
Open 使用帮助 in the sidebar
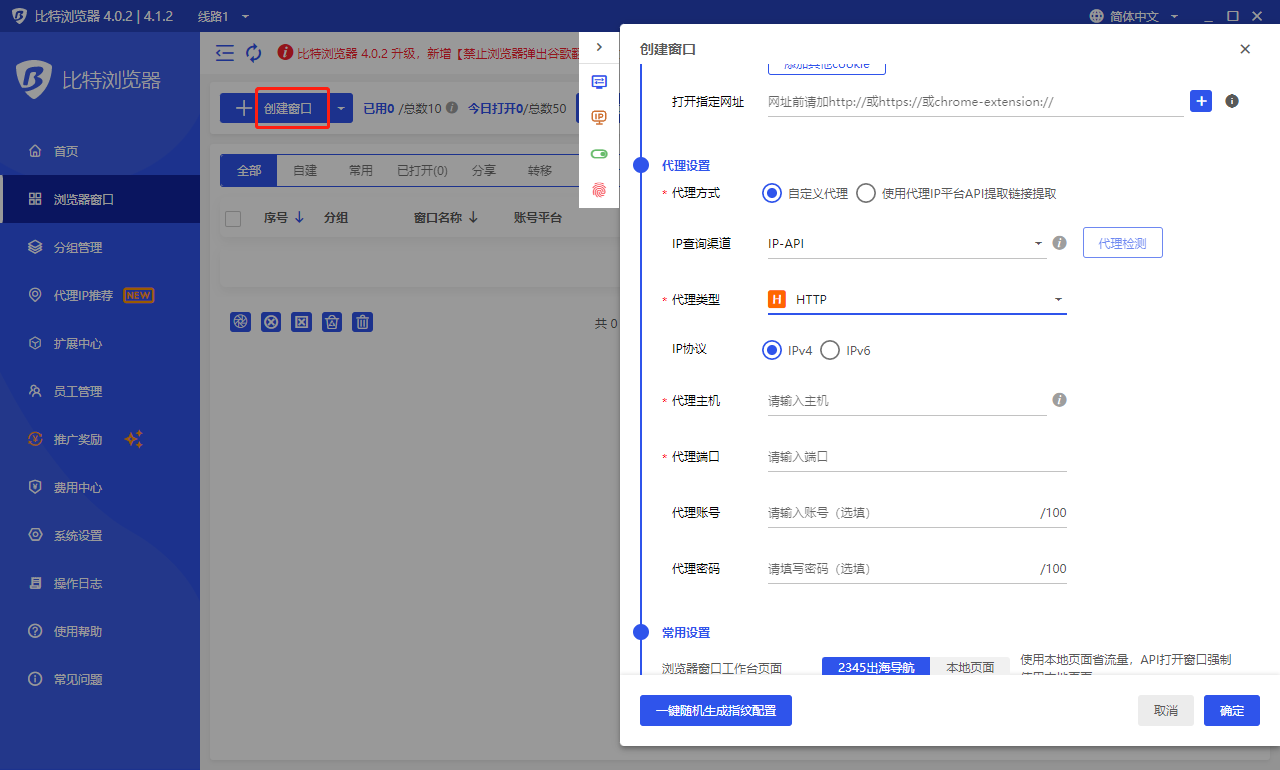(x=100, y=631)
